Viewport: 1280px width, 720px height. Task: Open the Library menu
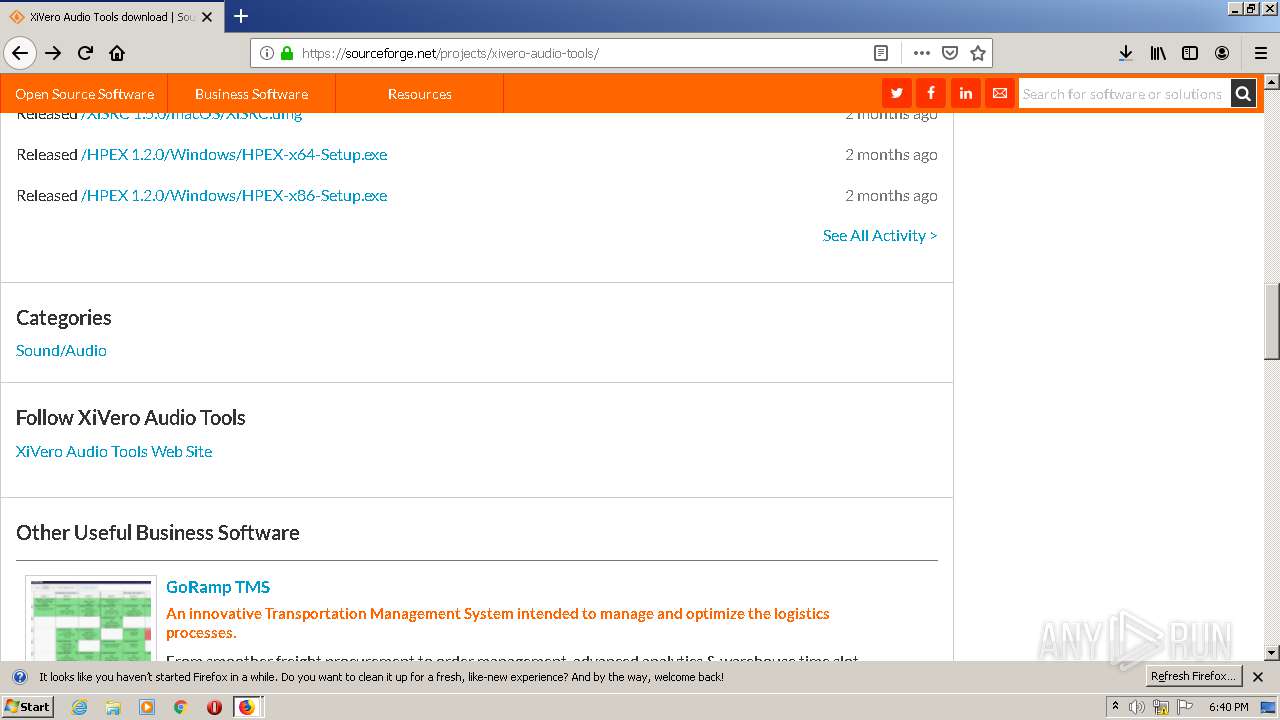pyautogui.click(x=1158, y=53)
